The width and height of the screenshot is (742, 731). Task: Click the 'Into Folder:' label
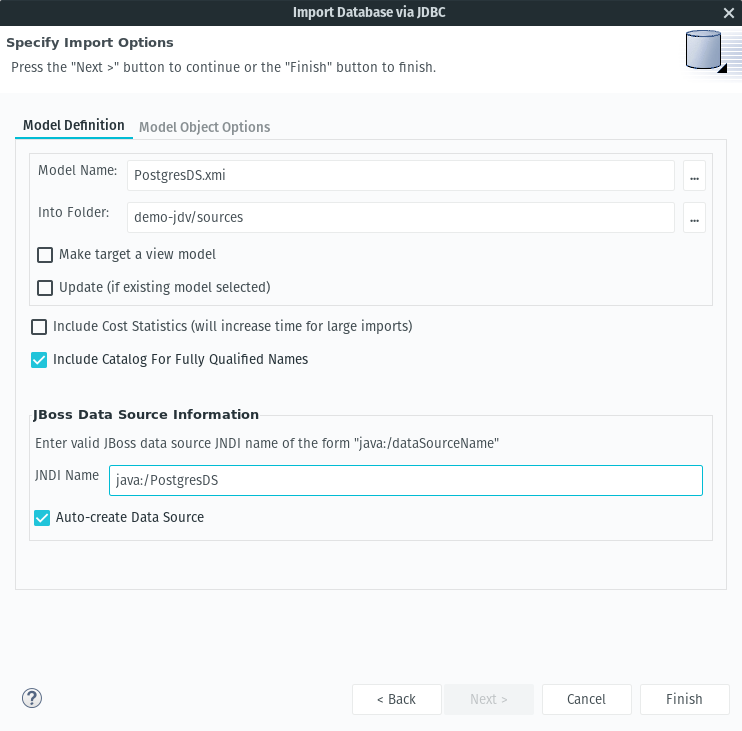pos(73,212)
